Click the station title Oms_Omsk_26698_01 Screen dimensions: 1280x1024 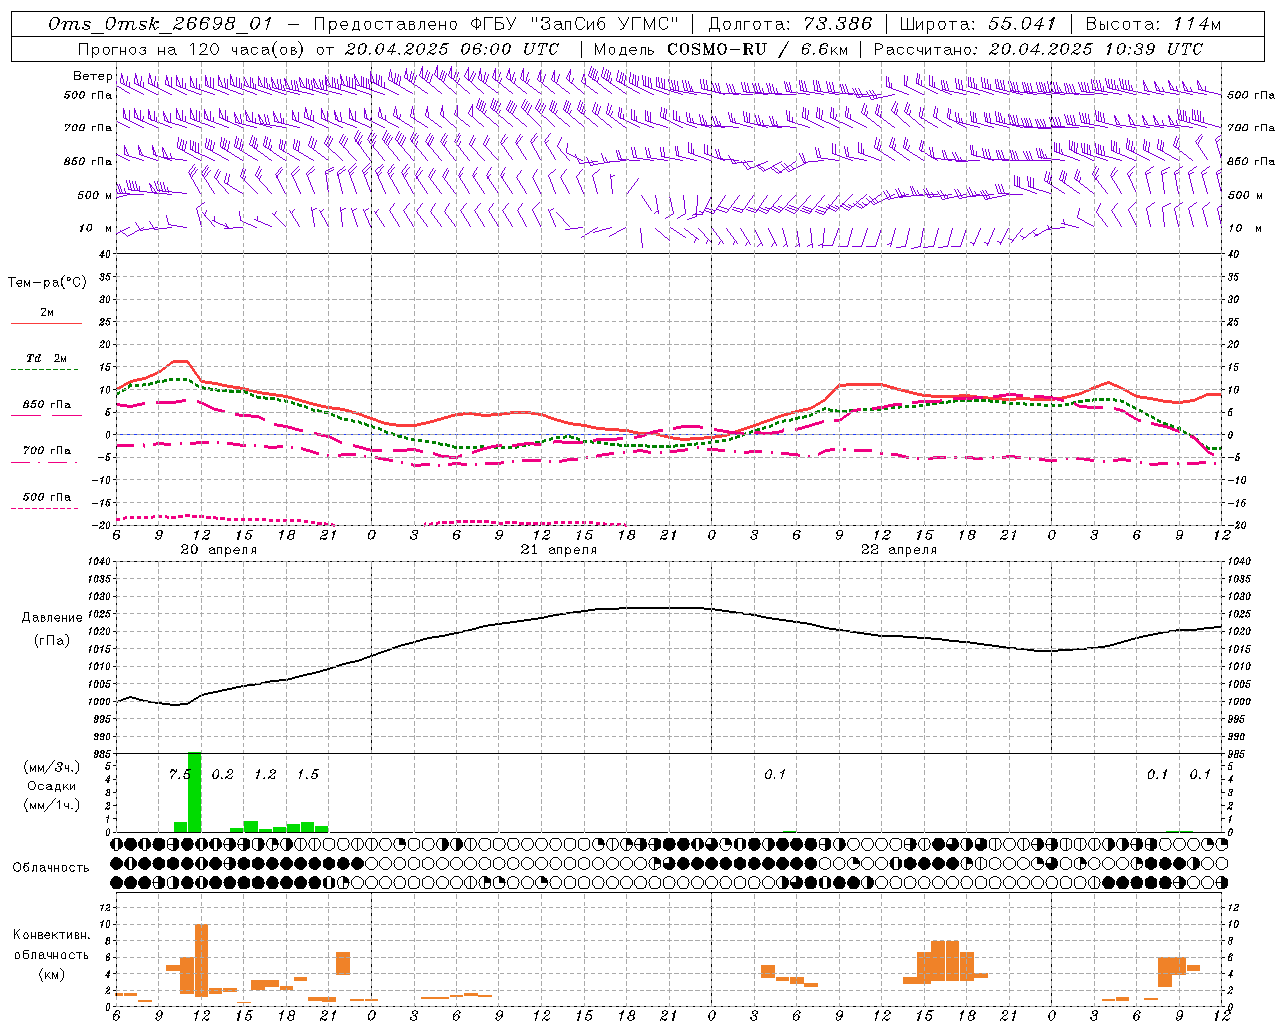pyautogui.click(x=159, y=24)
